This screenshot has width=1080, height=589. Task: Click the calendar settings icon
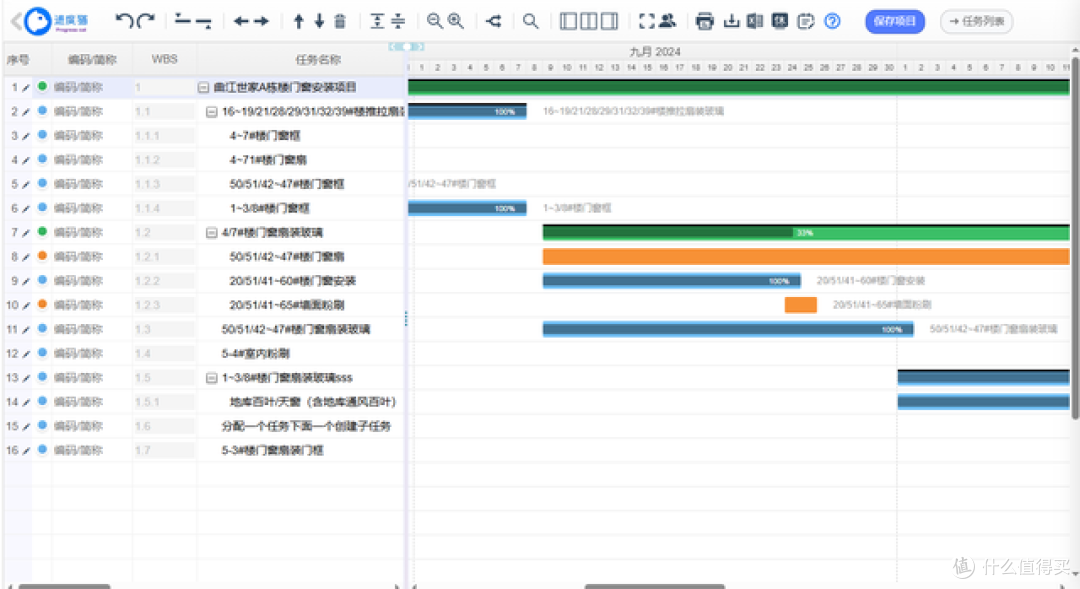point(805,21)
